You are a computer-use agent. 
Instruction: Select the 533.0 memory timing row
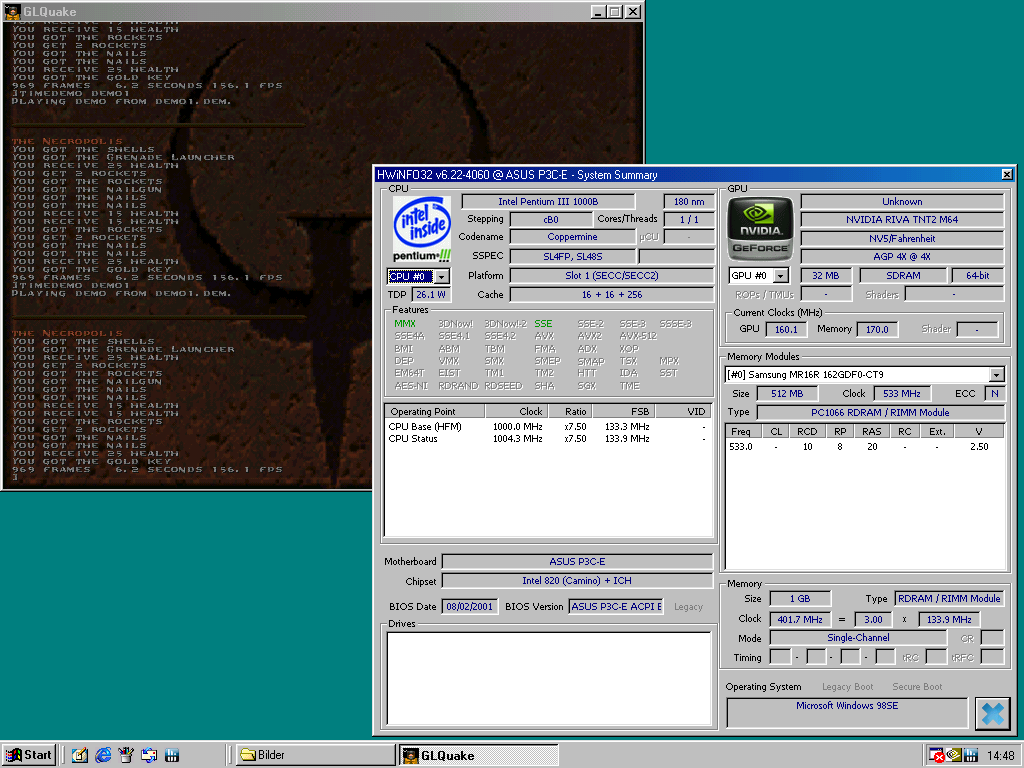coord(865,447)
